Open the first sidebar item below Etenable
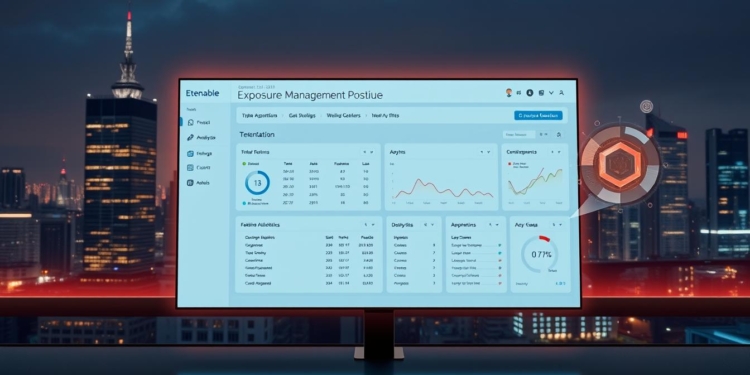 (199, 122)
